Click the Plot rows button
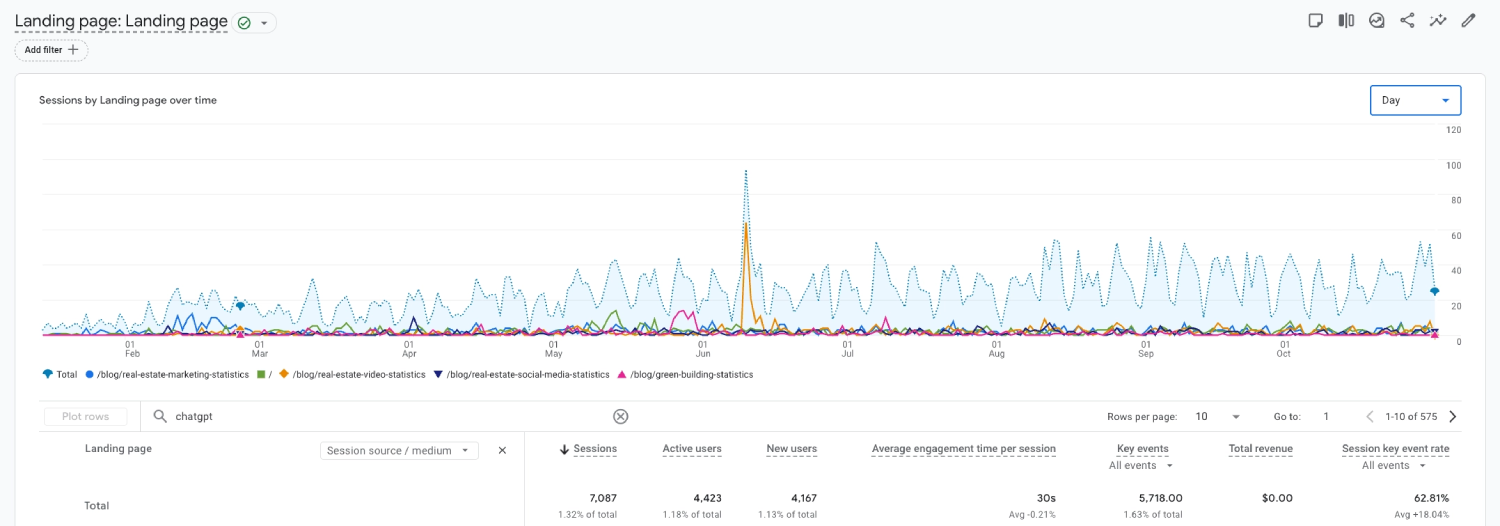 click(85, 417)
